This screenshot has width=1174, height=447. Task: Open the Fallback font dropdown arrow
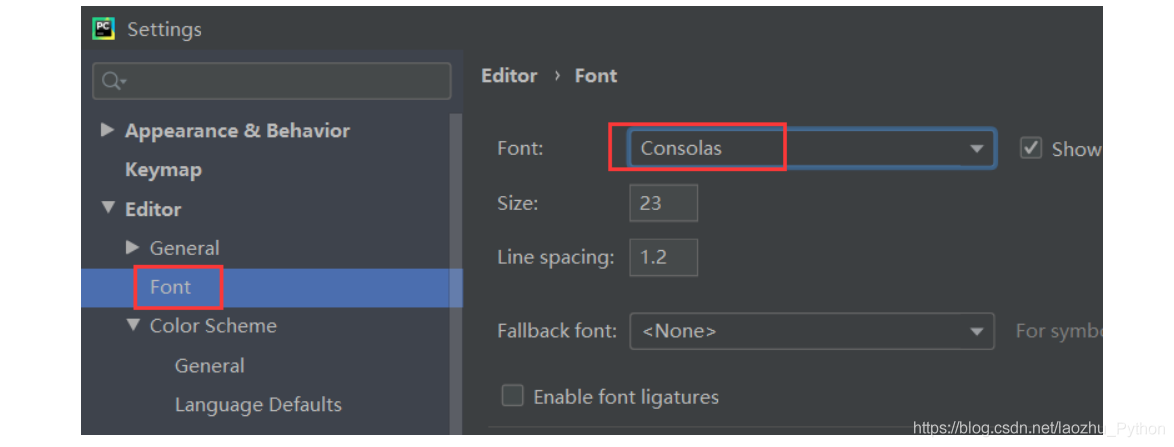pyautogui.click(x=976, y=331)
